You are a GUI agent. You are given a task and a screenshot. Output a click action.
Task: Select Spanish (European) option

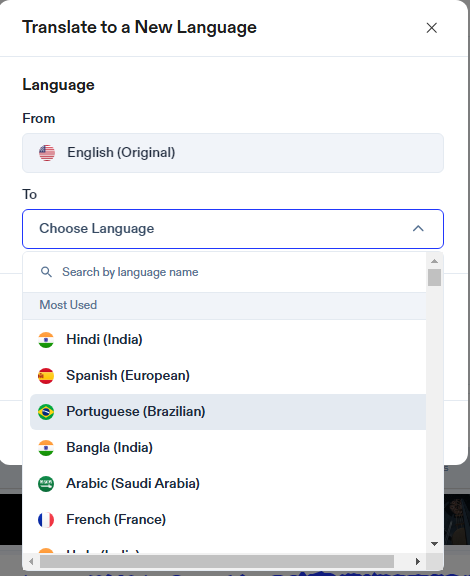coord(228,375)
